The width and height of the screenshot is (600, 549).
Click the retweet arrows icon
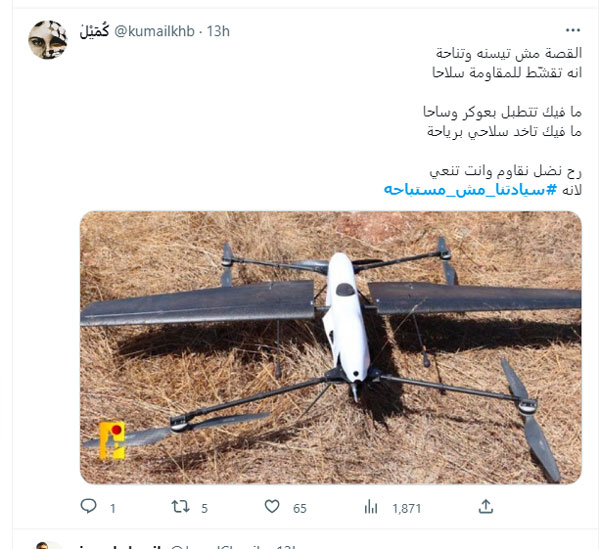(180, 507)
